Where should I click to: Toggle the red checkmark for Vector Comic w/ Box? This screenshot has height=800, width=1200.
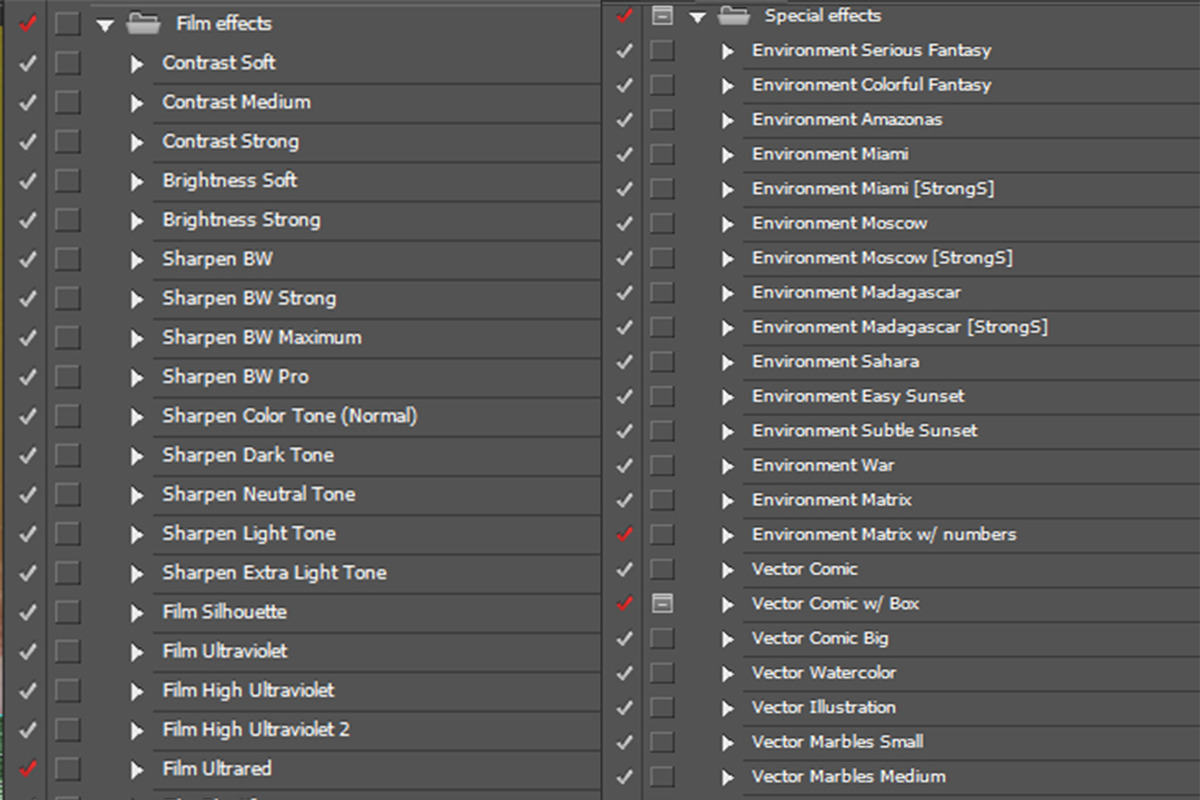click(625, 604)
